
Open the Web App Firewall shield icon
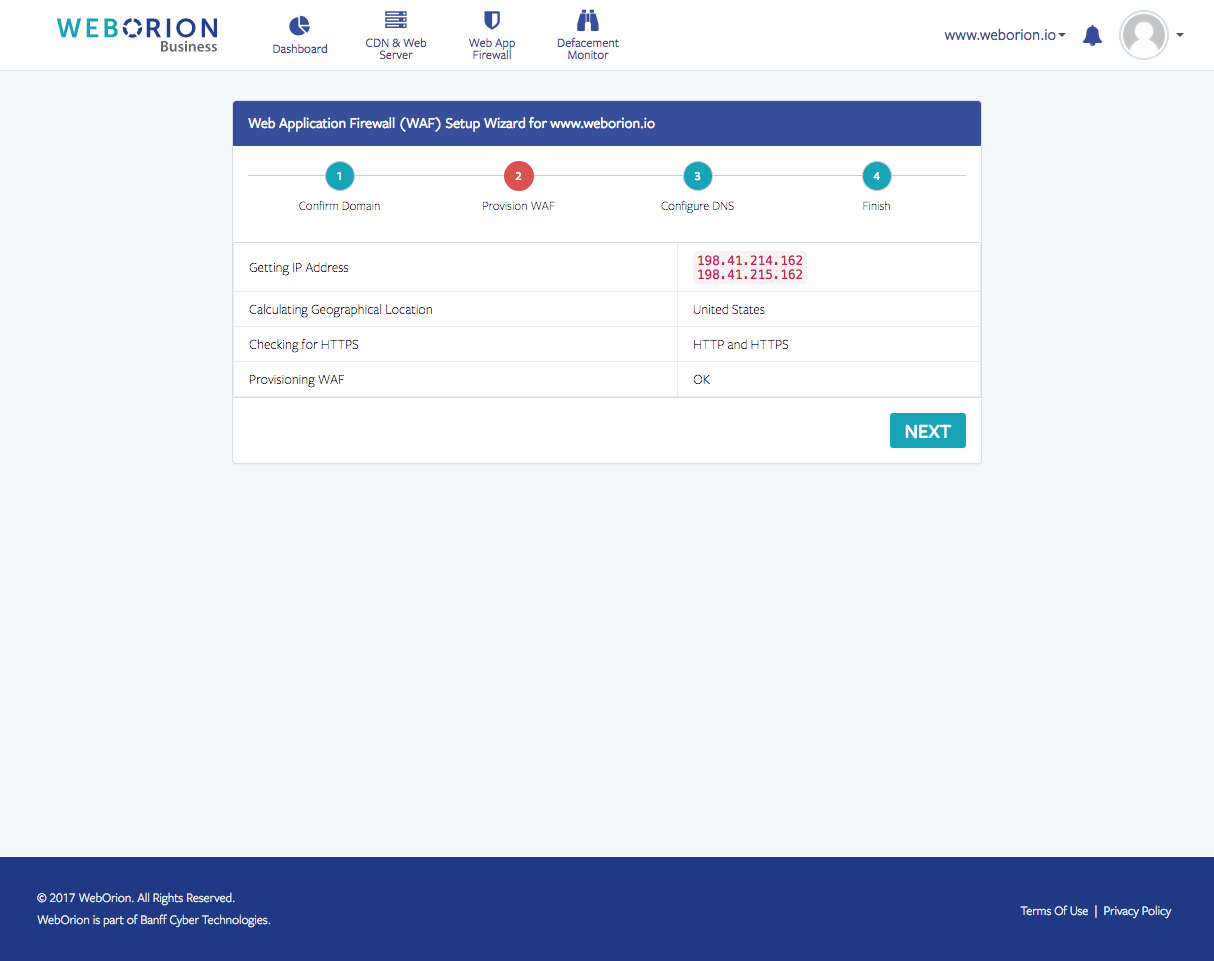pos(491,21)
